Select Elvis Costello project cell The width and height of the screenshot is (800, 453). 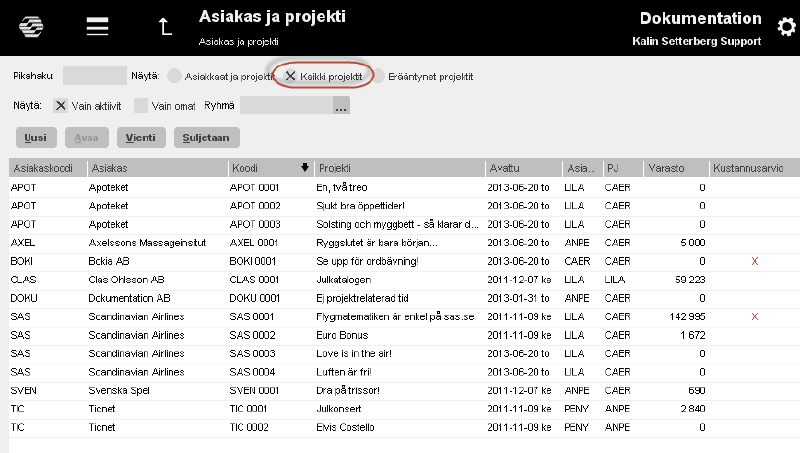[x=345, y=427]
